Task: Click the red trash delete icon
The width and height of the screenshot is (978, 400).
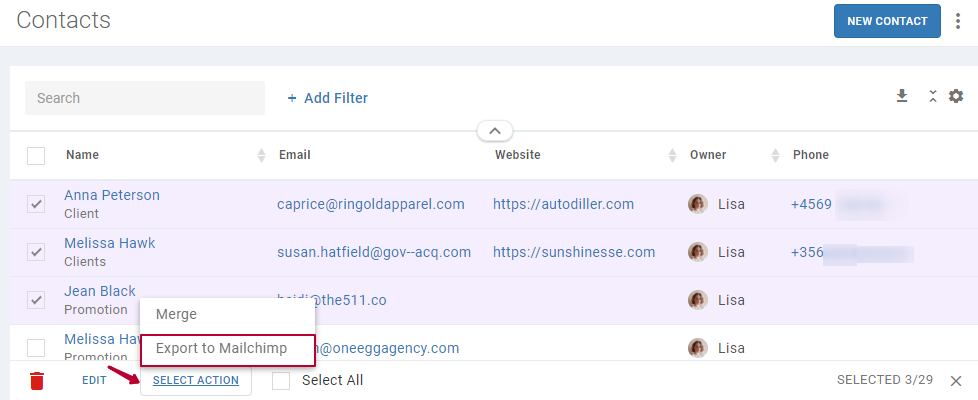Action: (x=37, y=380)
